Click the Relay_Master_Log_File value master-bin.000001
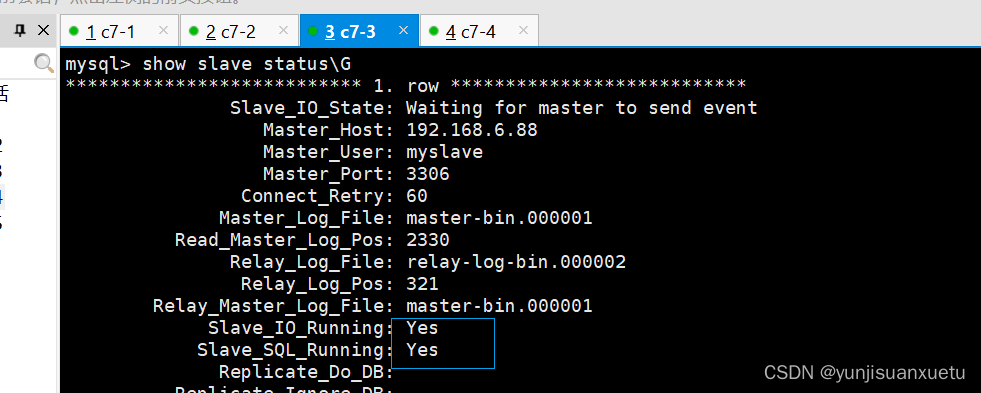The image size is (981, 393). (499, 305)
